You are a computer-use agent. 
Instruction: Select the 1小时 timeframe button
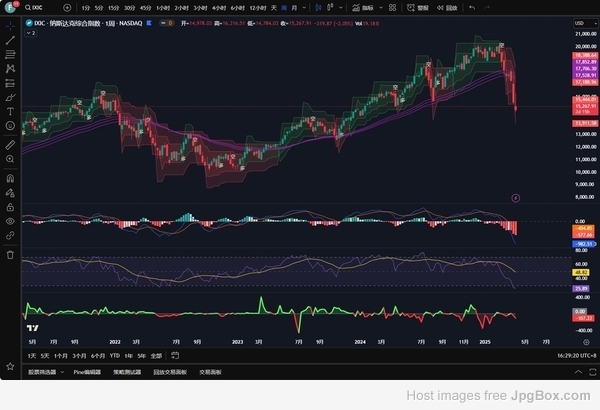[x=161, y=8]
